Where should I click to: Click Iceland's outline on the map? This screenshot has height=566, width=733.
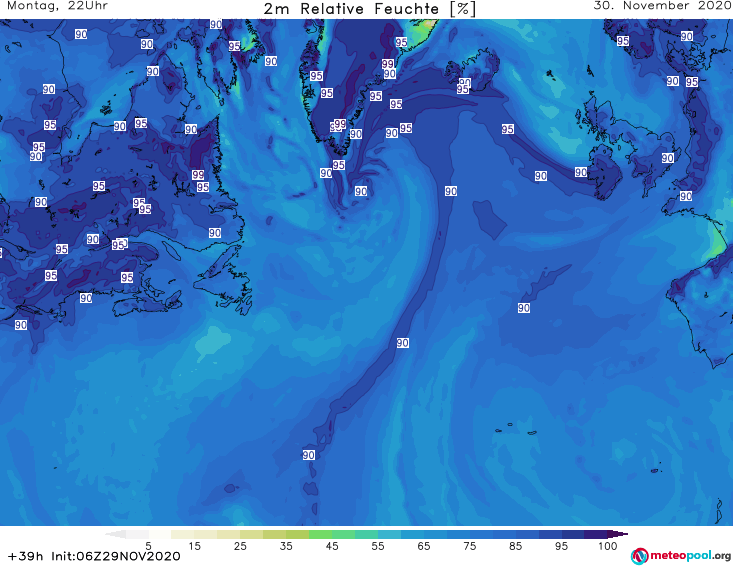pos(472,71)
